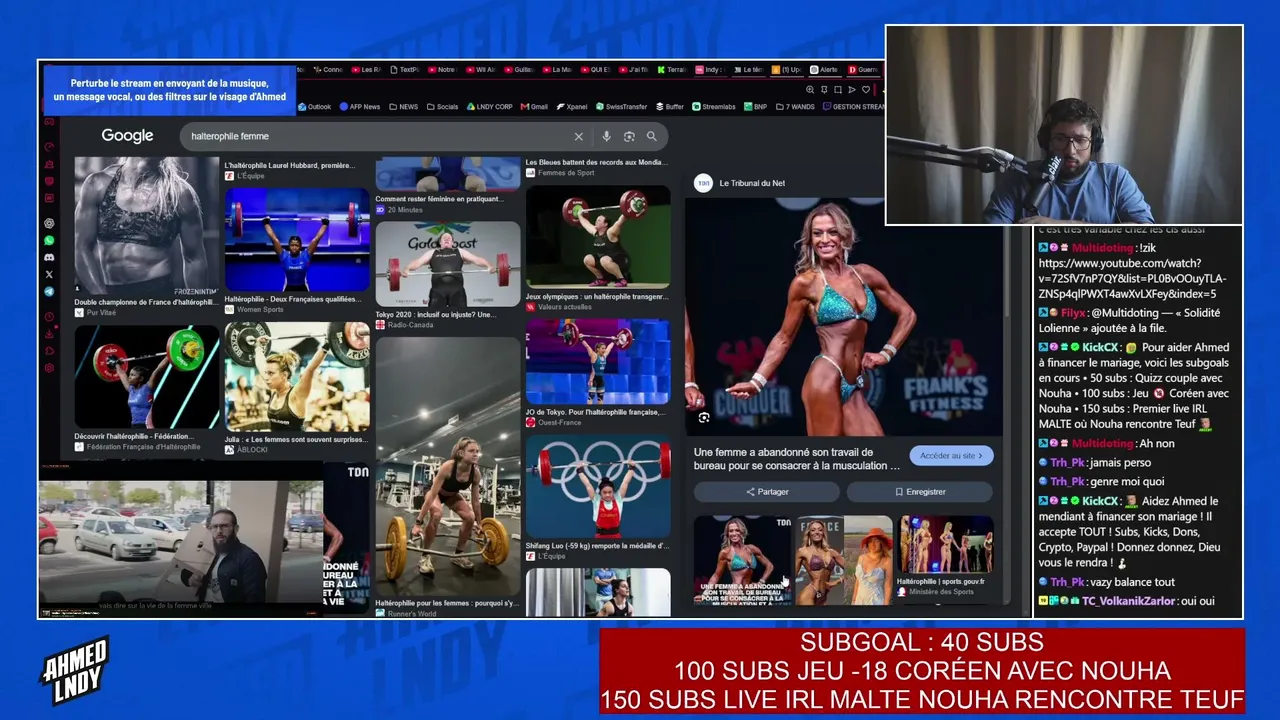Click the pin icon in the address bar
Viewport: 1280px width, 720px height.
pos(824,90)
